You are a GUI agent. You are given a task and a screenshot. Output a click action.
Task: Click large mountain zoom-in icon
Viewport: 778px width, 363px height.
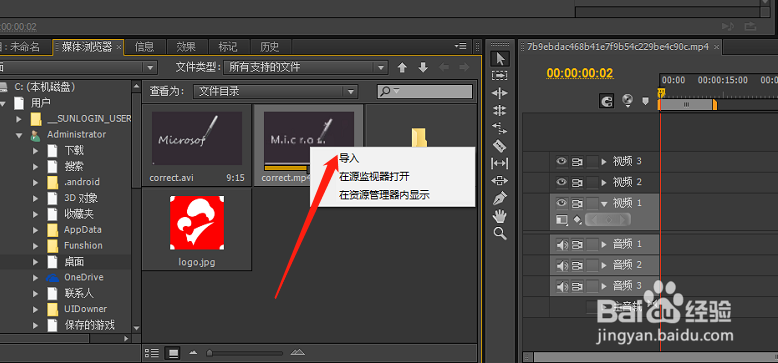(298, 352)
